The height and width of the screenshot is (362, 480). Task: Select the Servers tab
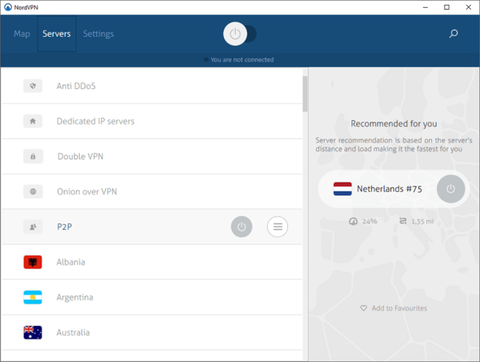(x=56, y=34)
